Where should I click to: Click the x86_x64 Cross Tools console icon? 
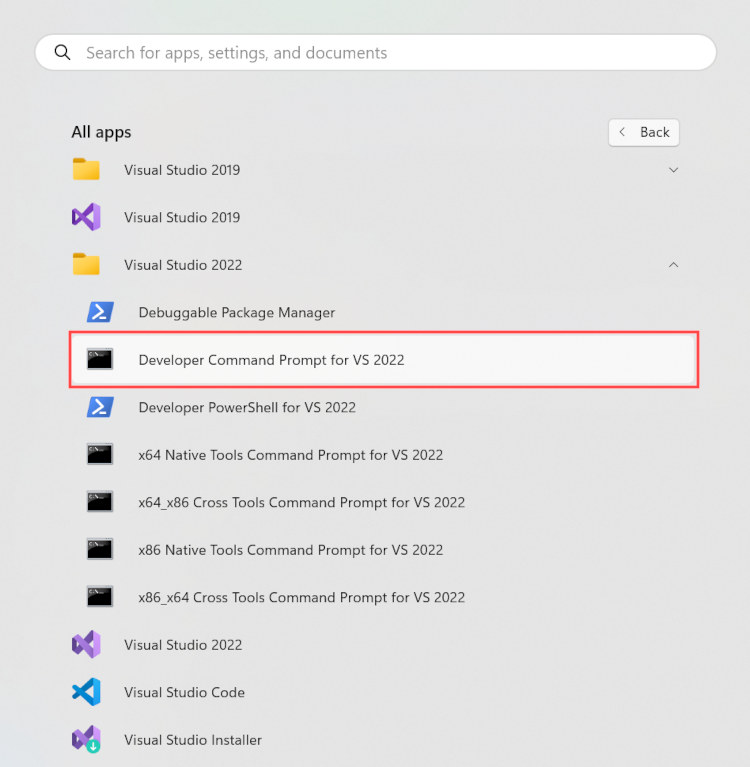pyautogui.click(x=100, y=596)
